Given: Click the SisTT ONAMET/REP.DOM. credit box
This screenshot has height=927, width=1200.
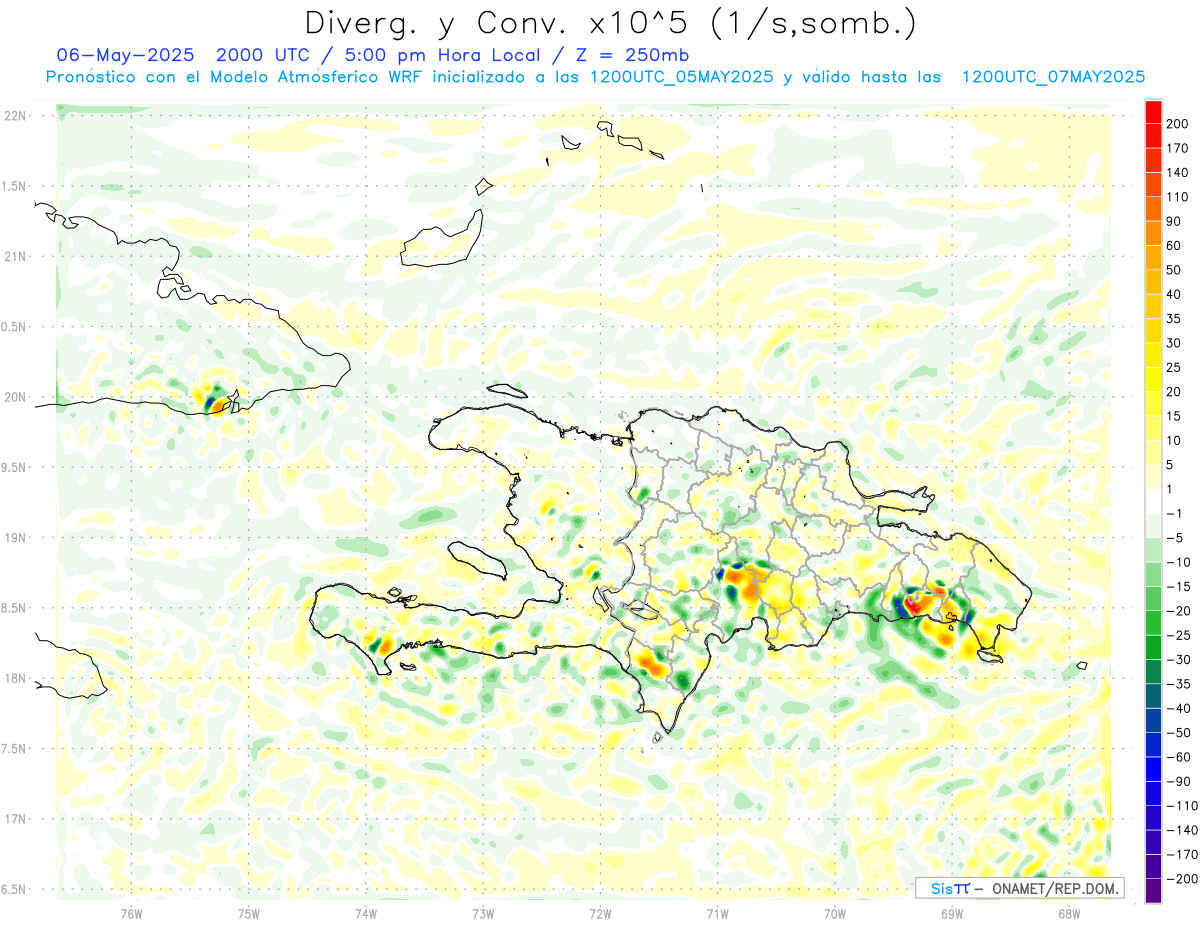Looking at the screenshot, I should (1019, 888).
